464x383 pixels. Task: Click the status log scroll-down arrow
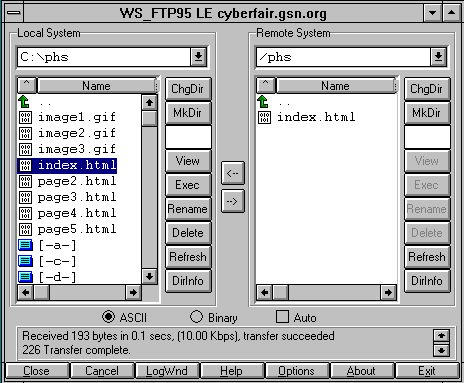pyautogui.click(x=441, y=350)
